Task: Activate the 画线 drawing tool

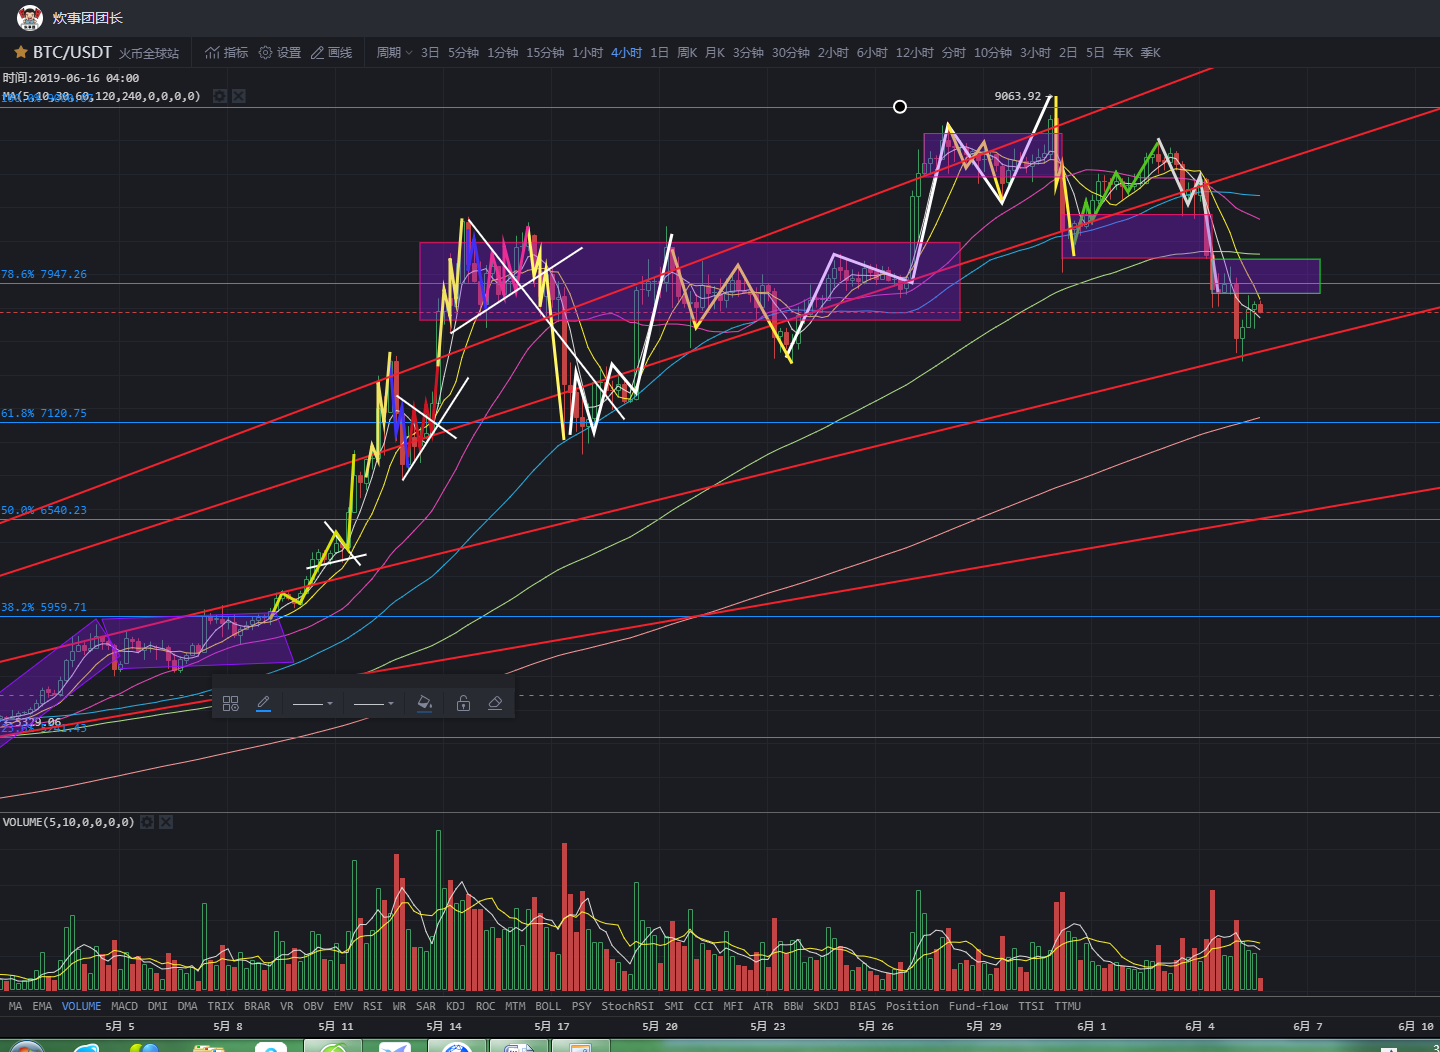Action: point(332,52)
